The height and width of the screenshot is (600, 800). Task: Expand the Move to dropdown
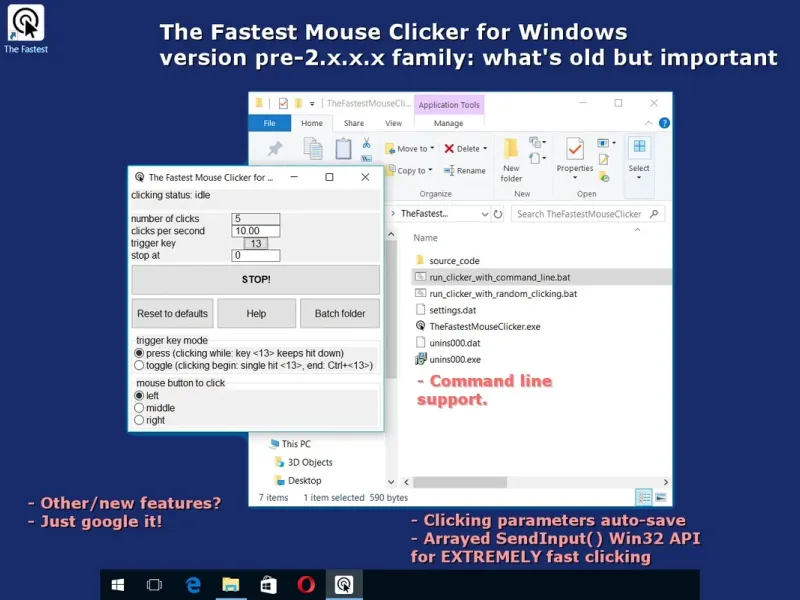[432, 148]
